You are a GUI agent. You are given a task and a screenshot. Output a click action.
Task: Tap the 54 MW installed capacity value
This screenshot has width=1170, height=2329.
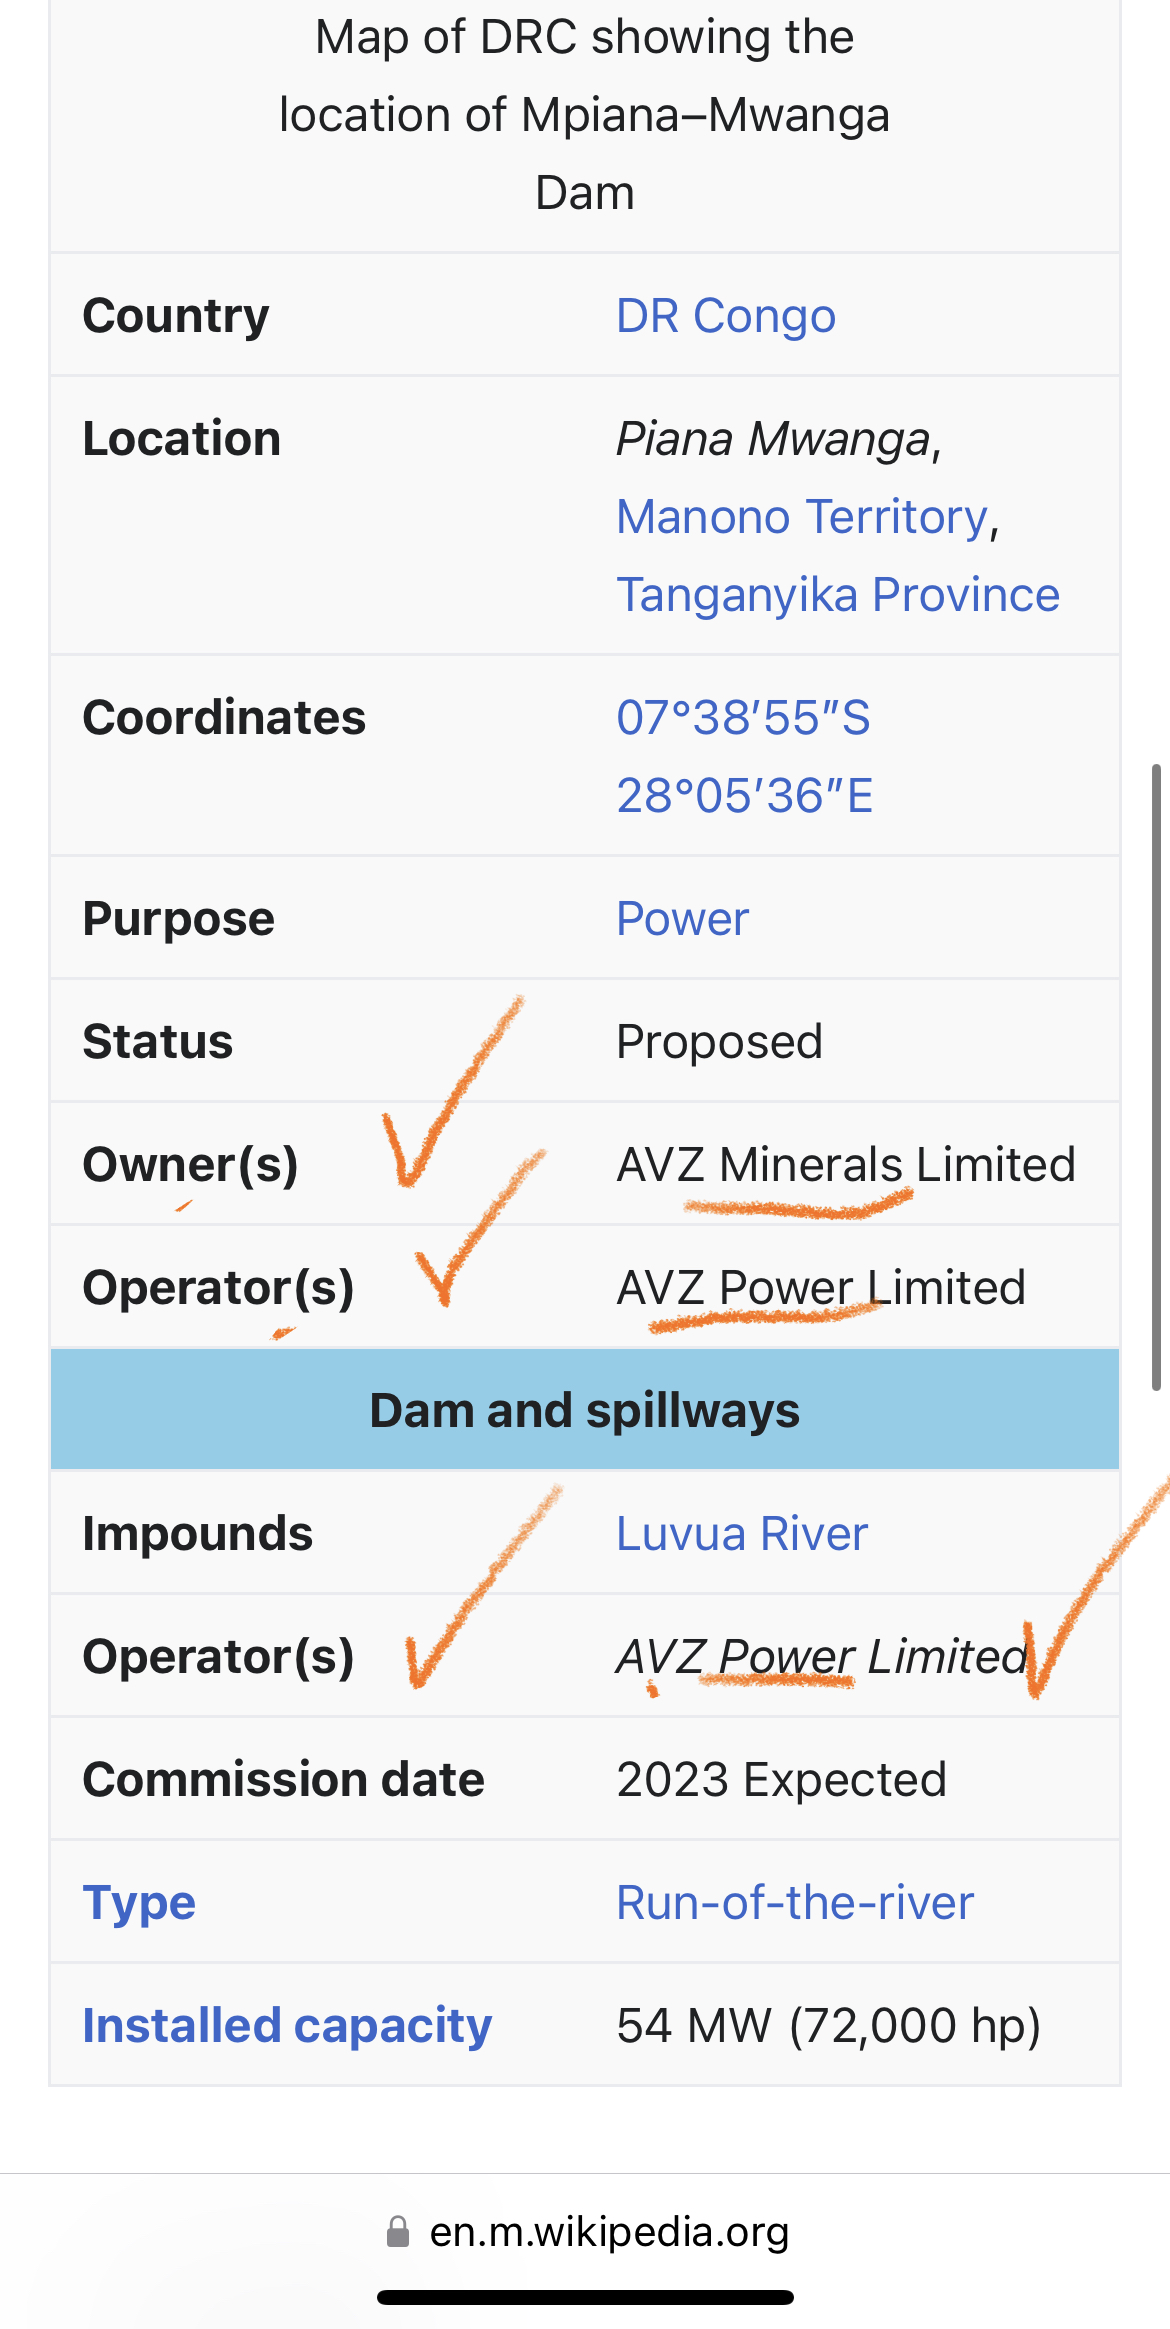point(829,2026)
